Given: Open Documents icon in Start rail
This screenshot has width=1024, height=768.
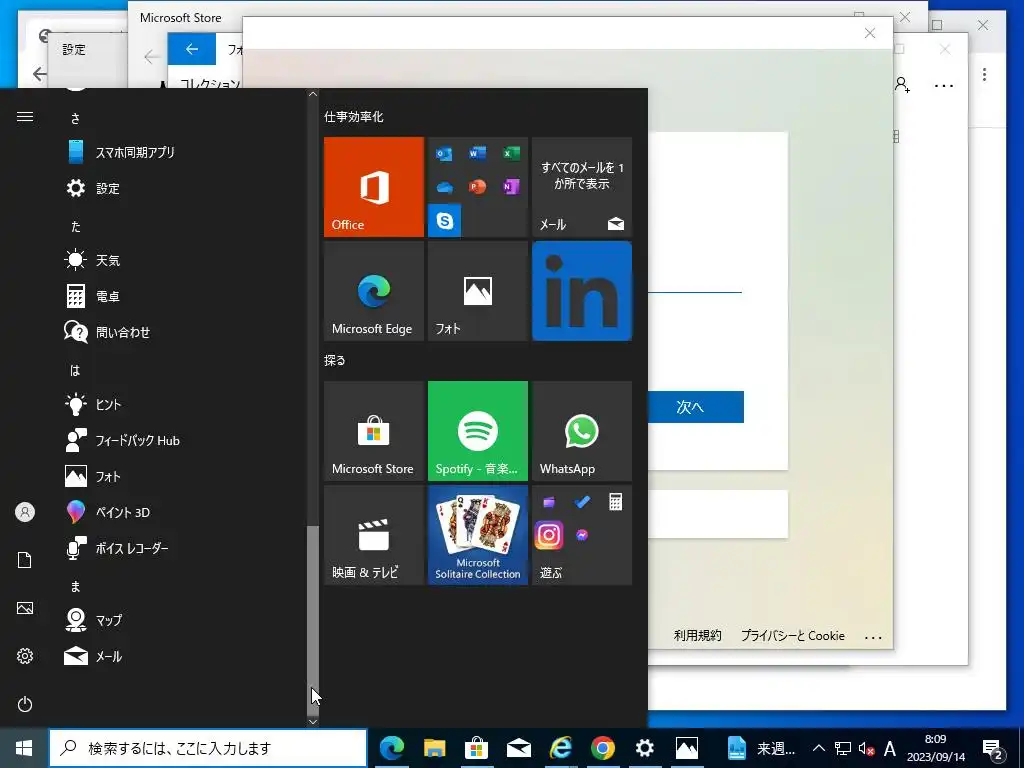Looking at the screenshot, I should [x=25, y=560].
